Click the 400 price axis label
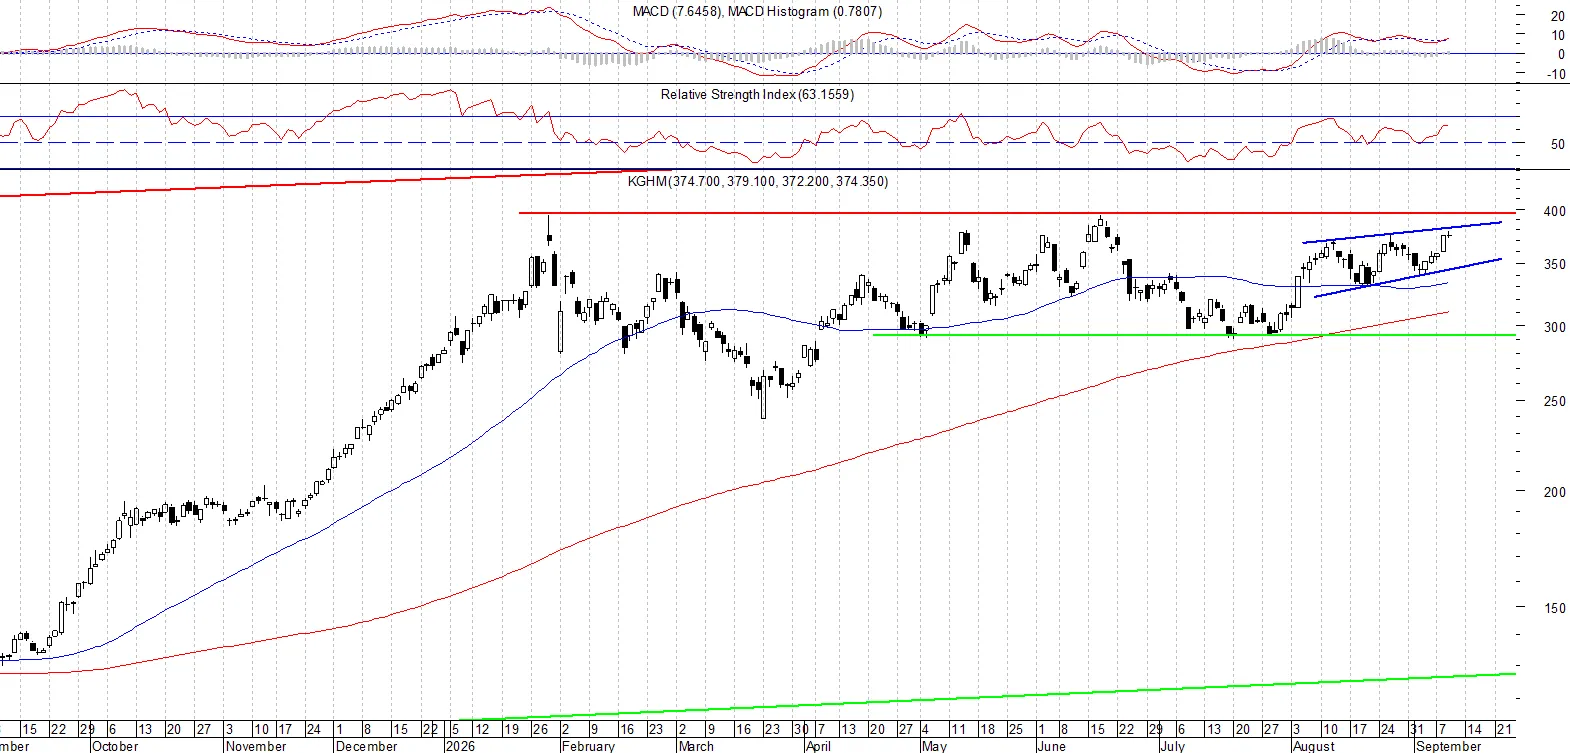This screenshot has height=753, width=1570. (x=1555, y=211)
